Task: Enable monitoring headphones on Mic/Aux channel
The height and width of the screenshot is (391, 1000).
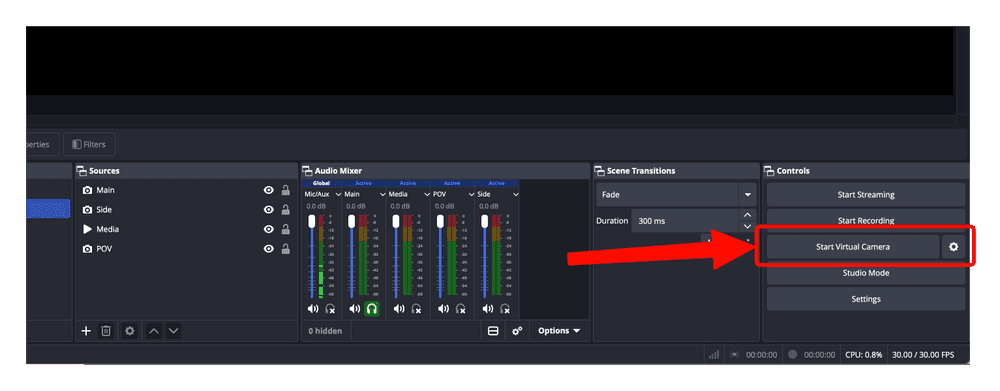Action: click(x=330, y=309)
